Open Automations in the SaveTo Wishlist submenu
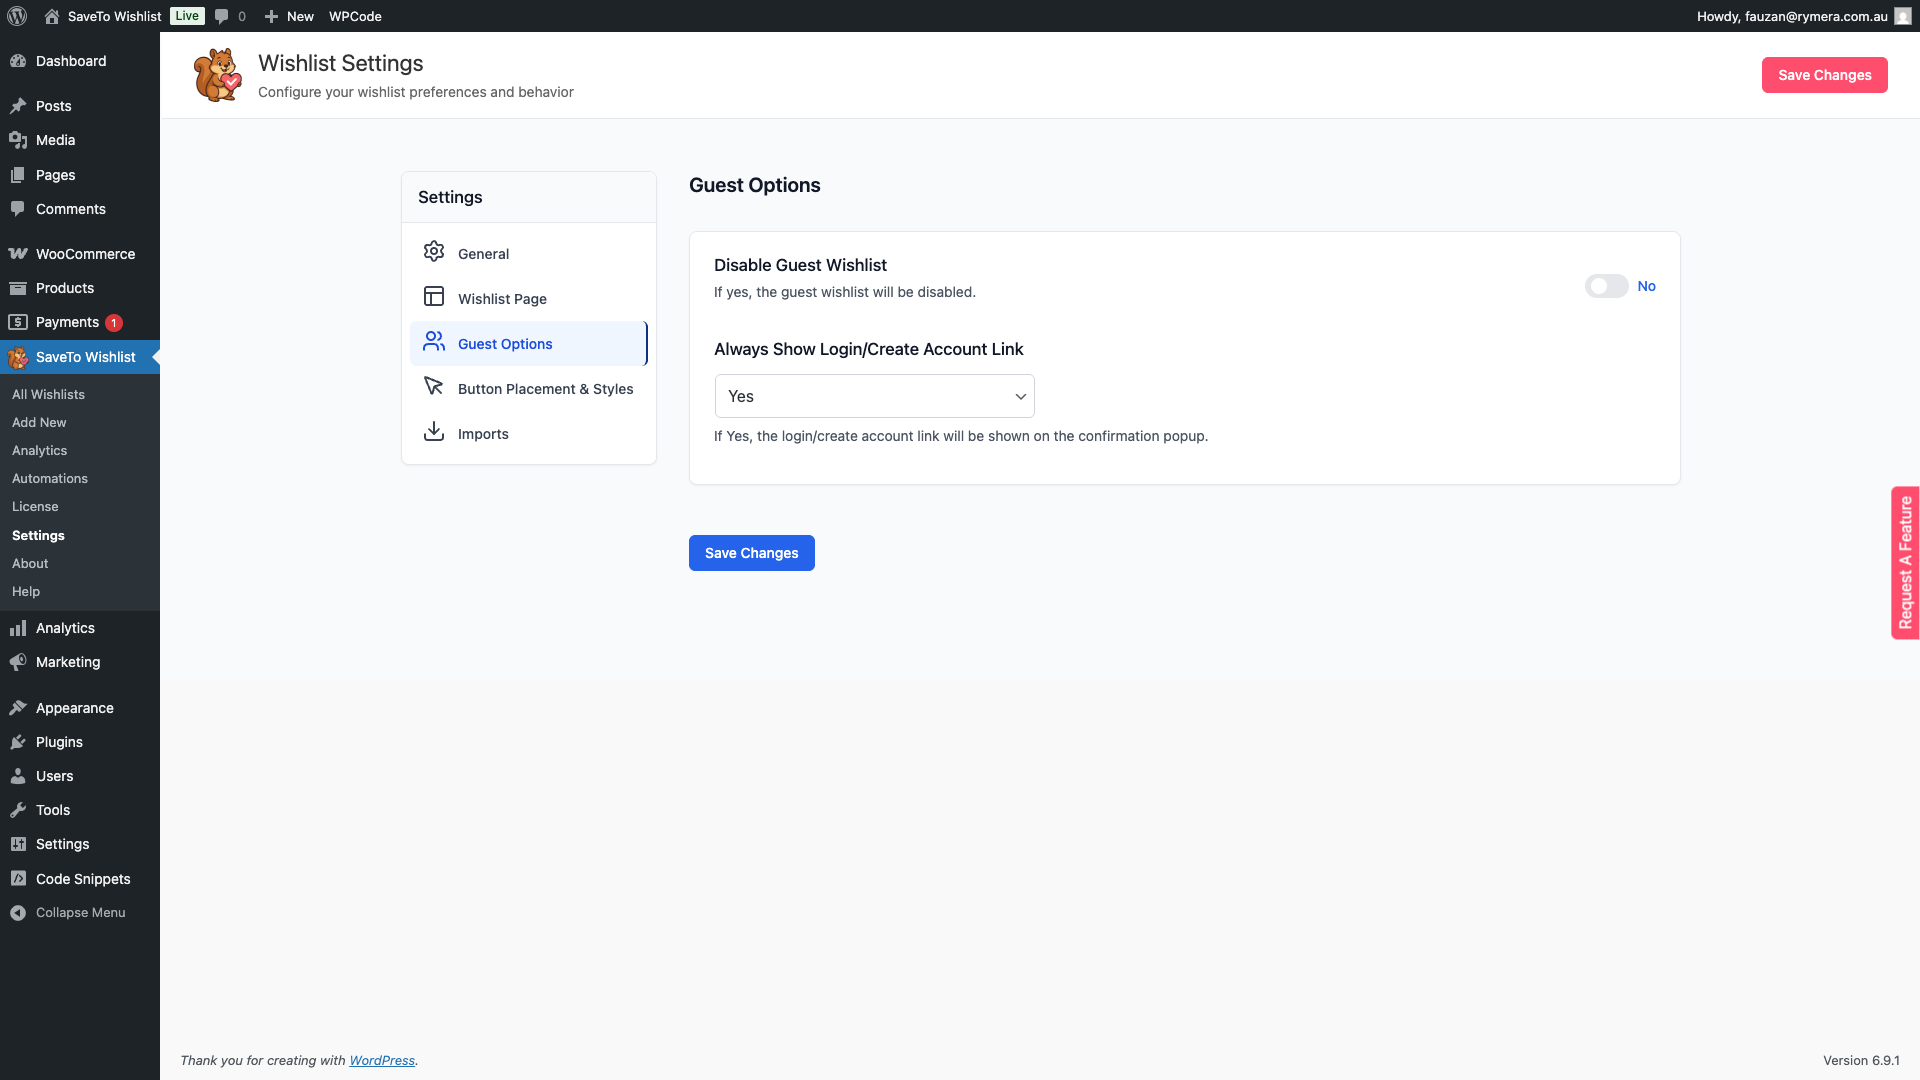 point(50,479)
